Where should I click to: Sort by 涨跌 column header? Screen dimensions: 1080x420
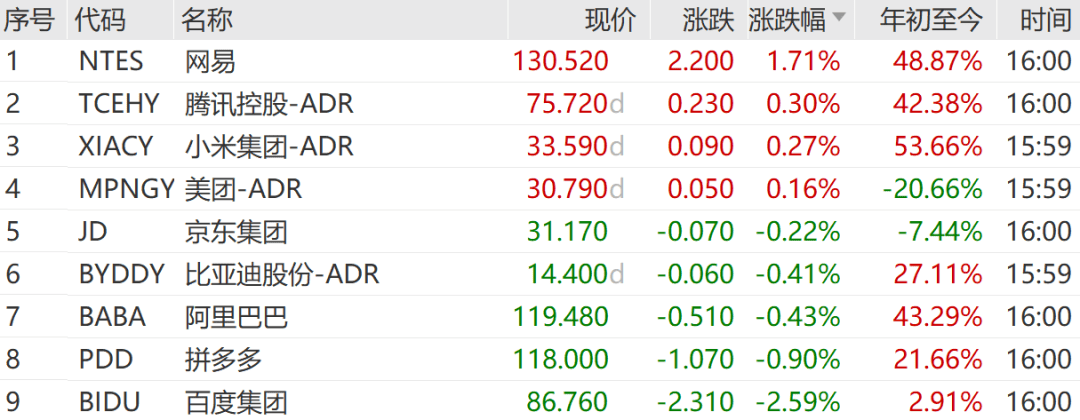(x=709, y=20)
